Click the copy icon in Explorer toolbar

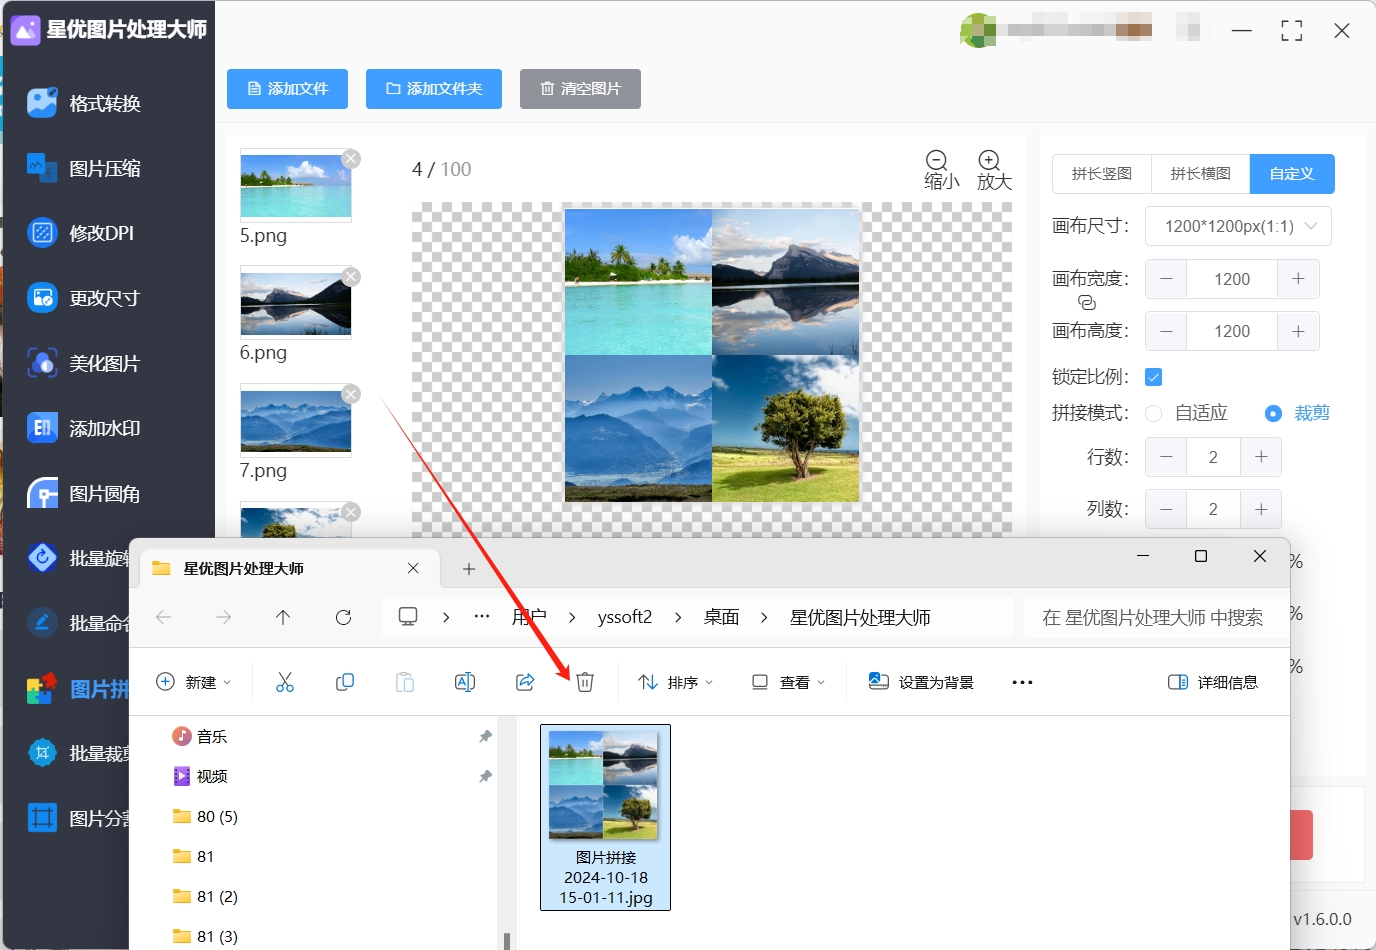pyautogui.click(x=345, y=682)
